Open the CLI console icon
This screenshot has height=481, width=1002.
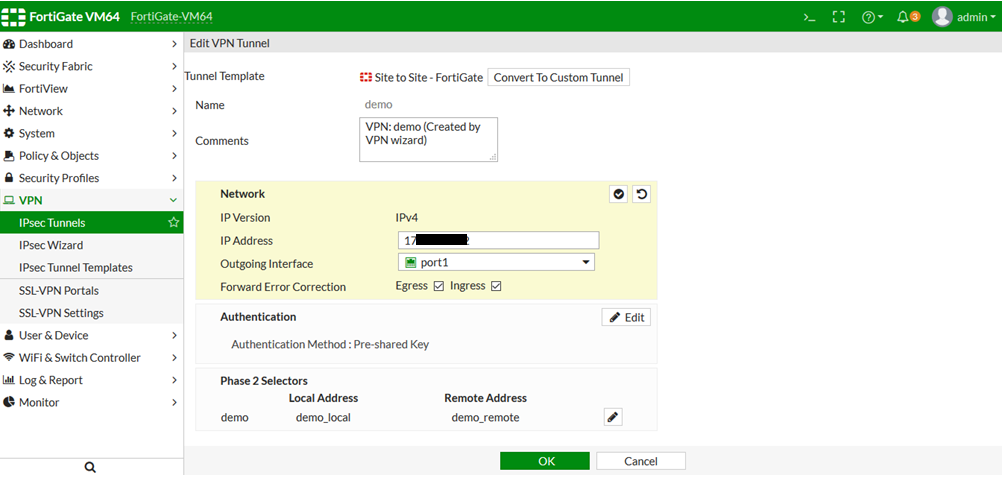[x=810, y=17]
